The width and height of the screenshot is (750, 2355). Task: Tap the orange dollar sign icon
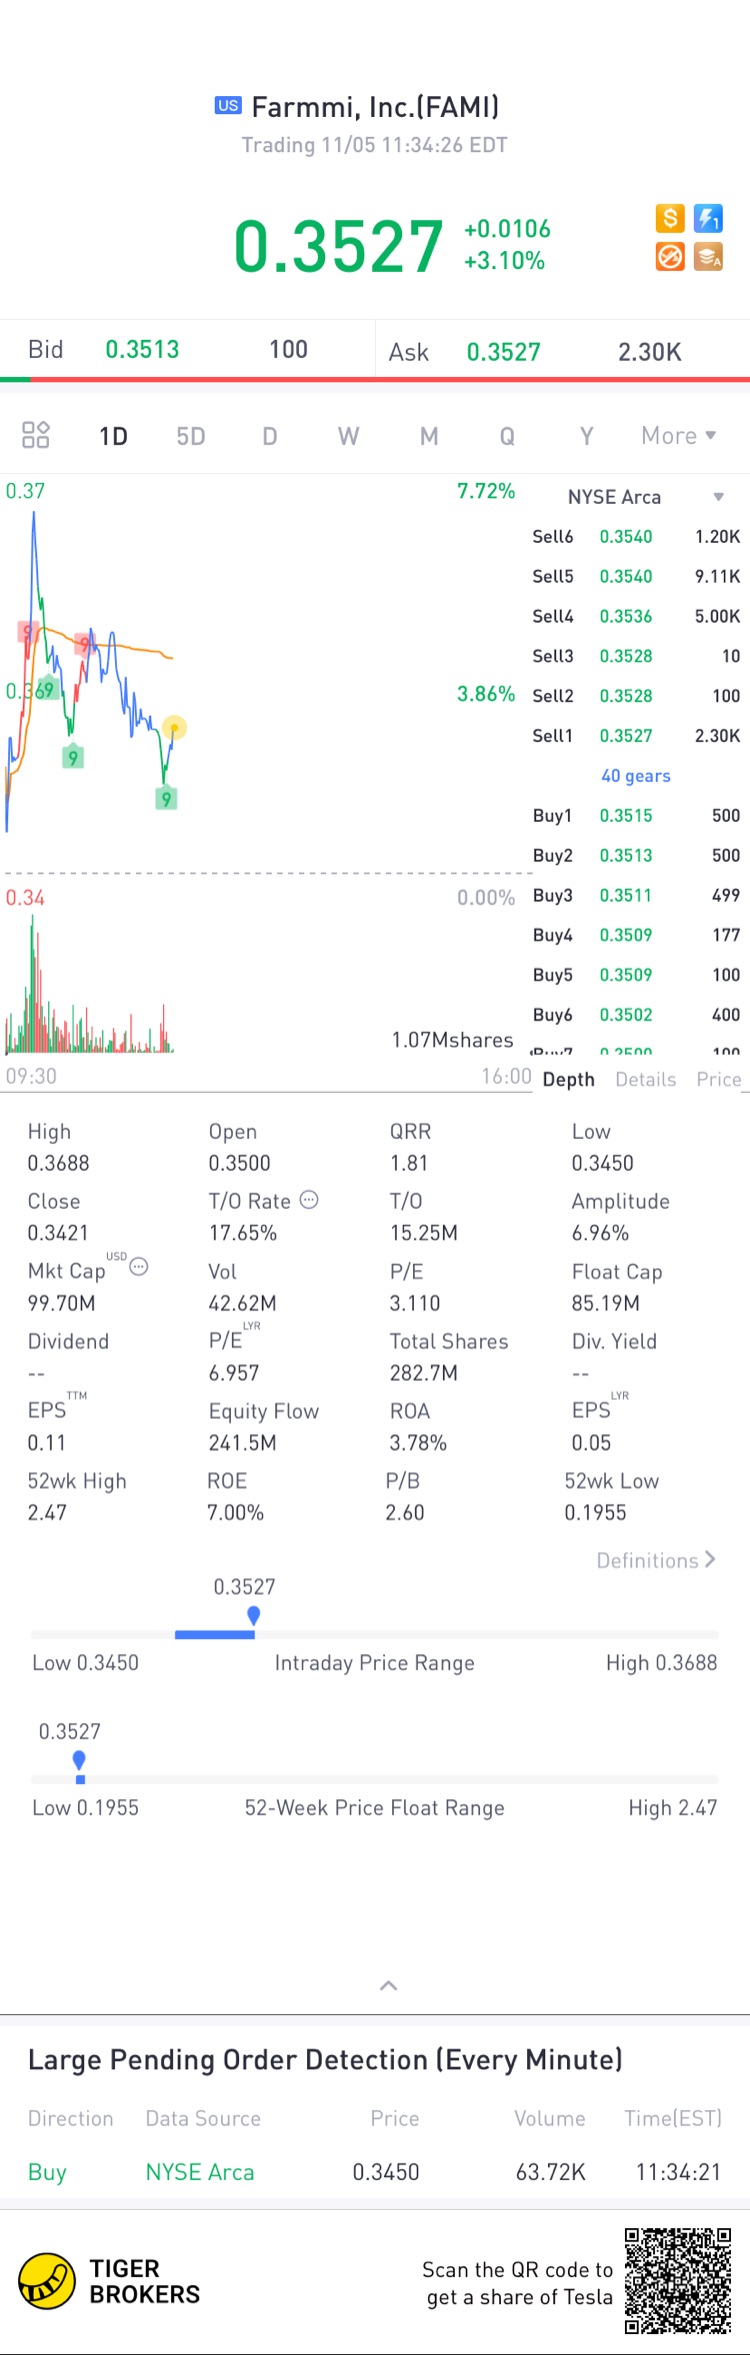pos(670,218)
